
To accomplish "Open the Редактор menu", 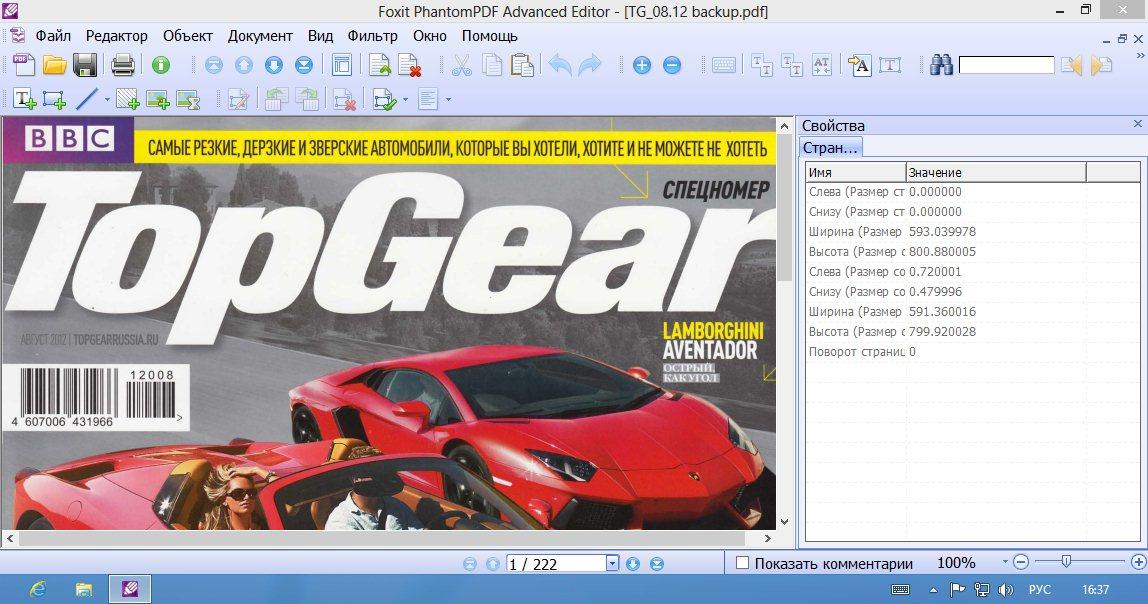I will (x=116, y=36).
